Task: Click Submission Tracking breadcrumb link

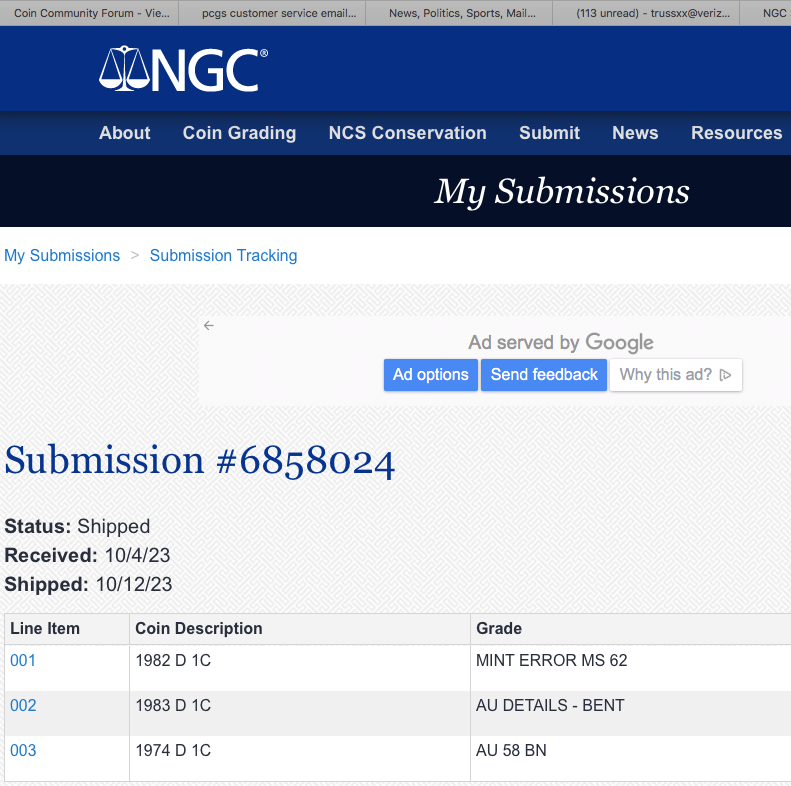Action: point(223,256)
